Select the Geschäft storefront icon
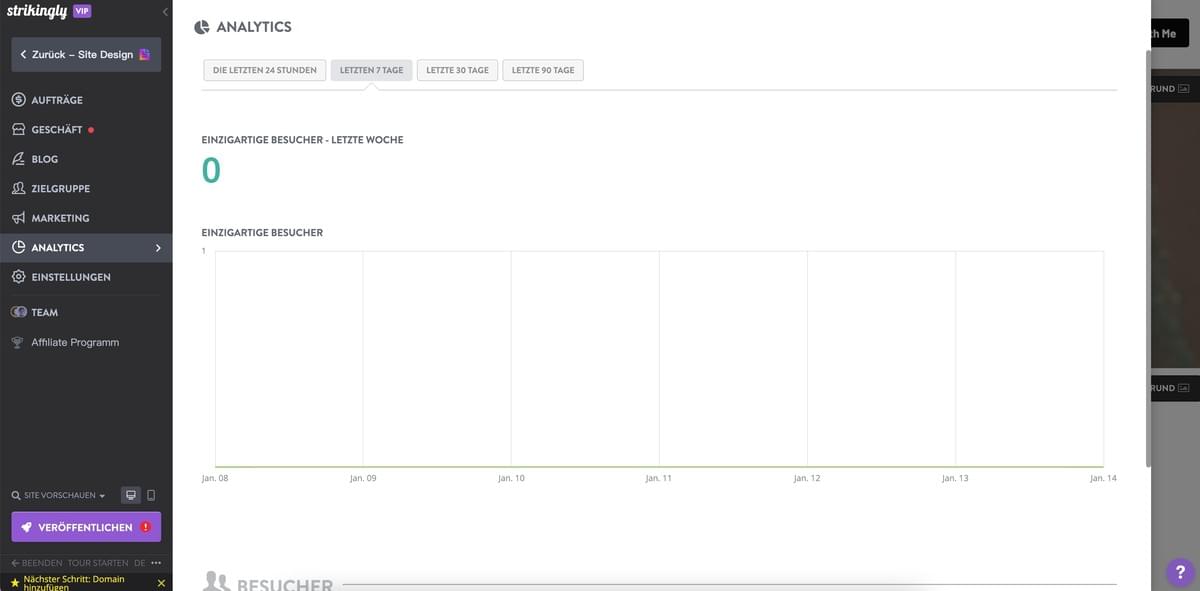1200x591 pixels. tap(17, 128)
